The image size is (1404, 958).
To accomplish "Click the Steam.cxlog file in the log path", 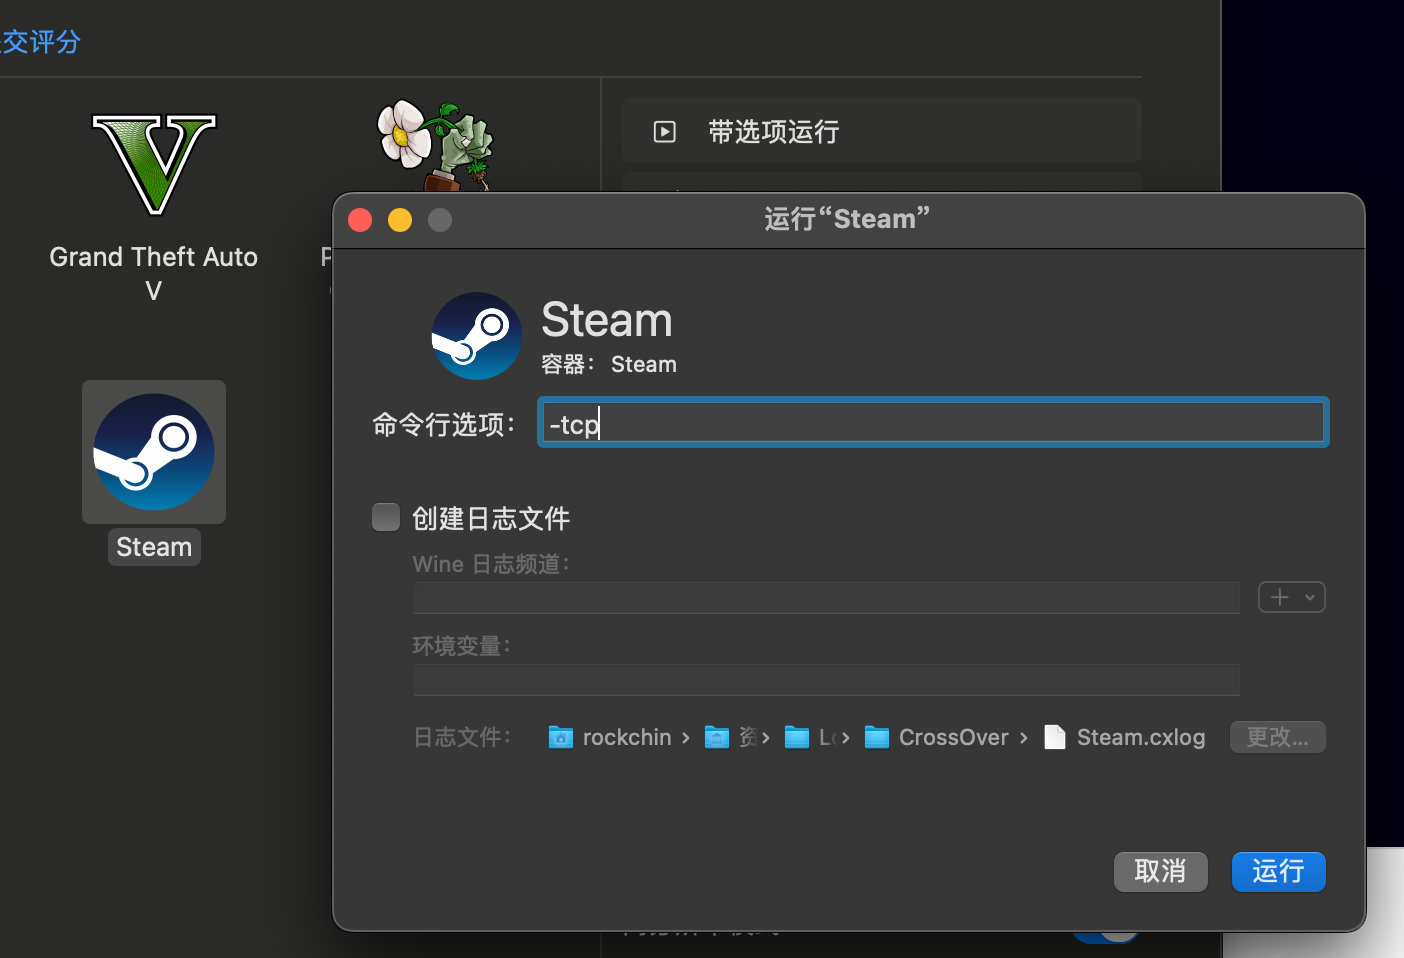I will tap(1126, 738).
